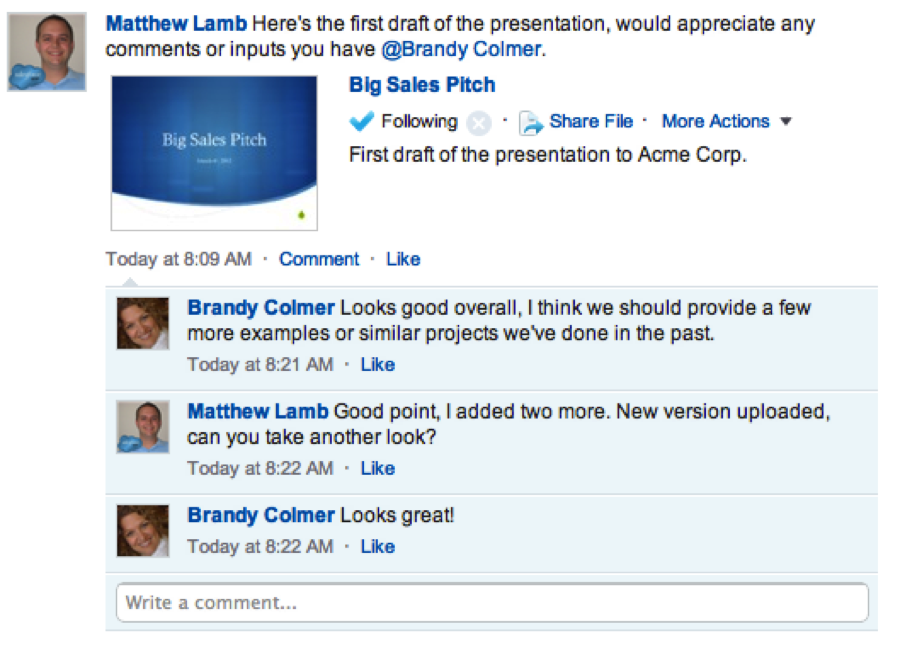Click into the Write a comment field
900x645 pixels.
click(492, 603)
